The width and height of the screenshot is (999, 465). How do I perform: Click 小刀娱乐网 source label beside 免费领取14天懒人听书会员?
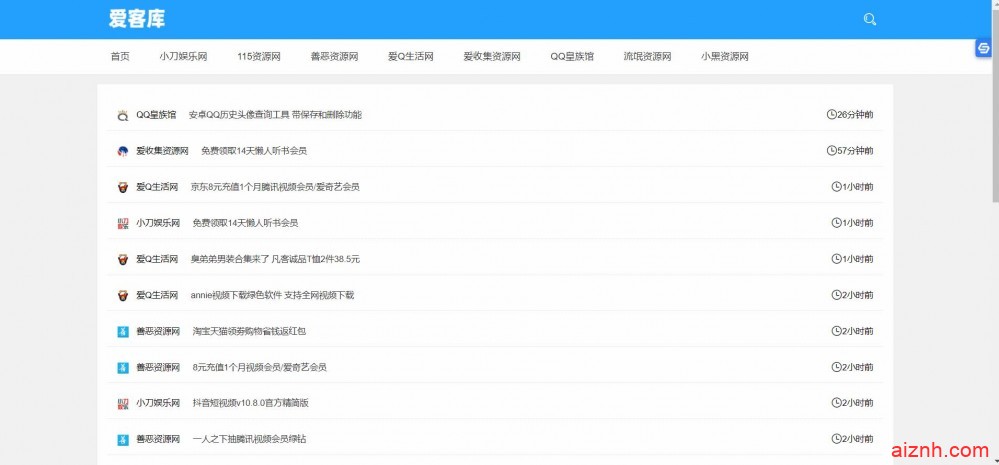(x=158, y=223)
